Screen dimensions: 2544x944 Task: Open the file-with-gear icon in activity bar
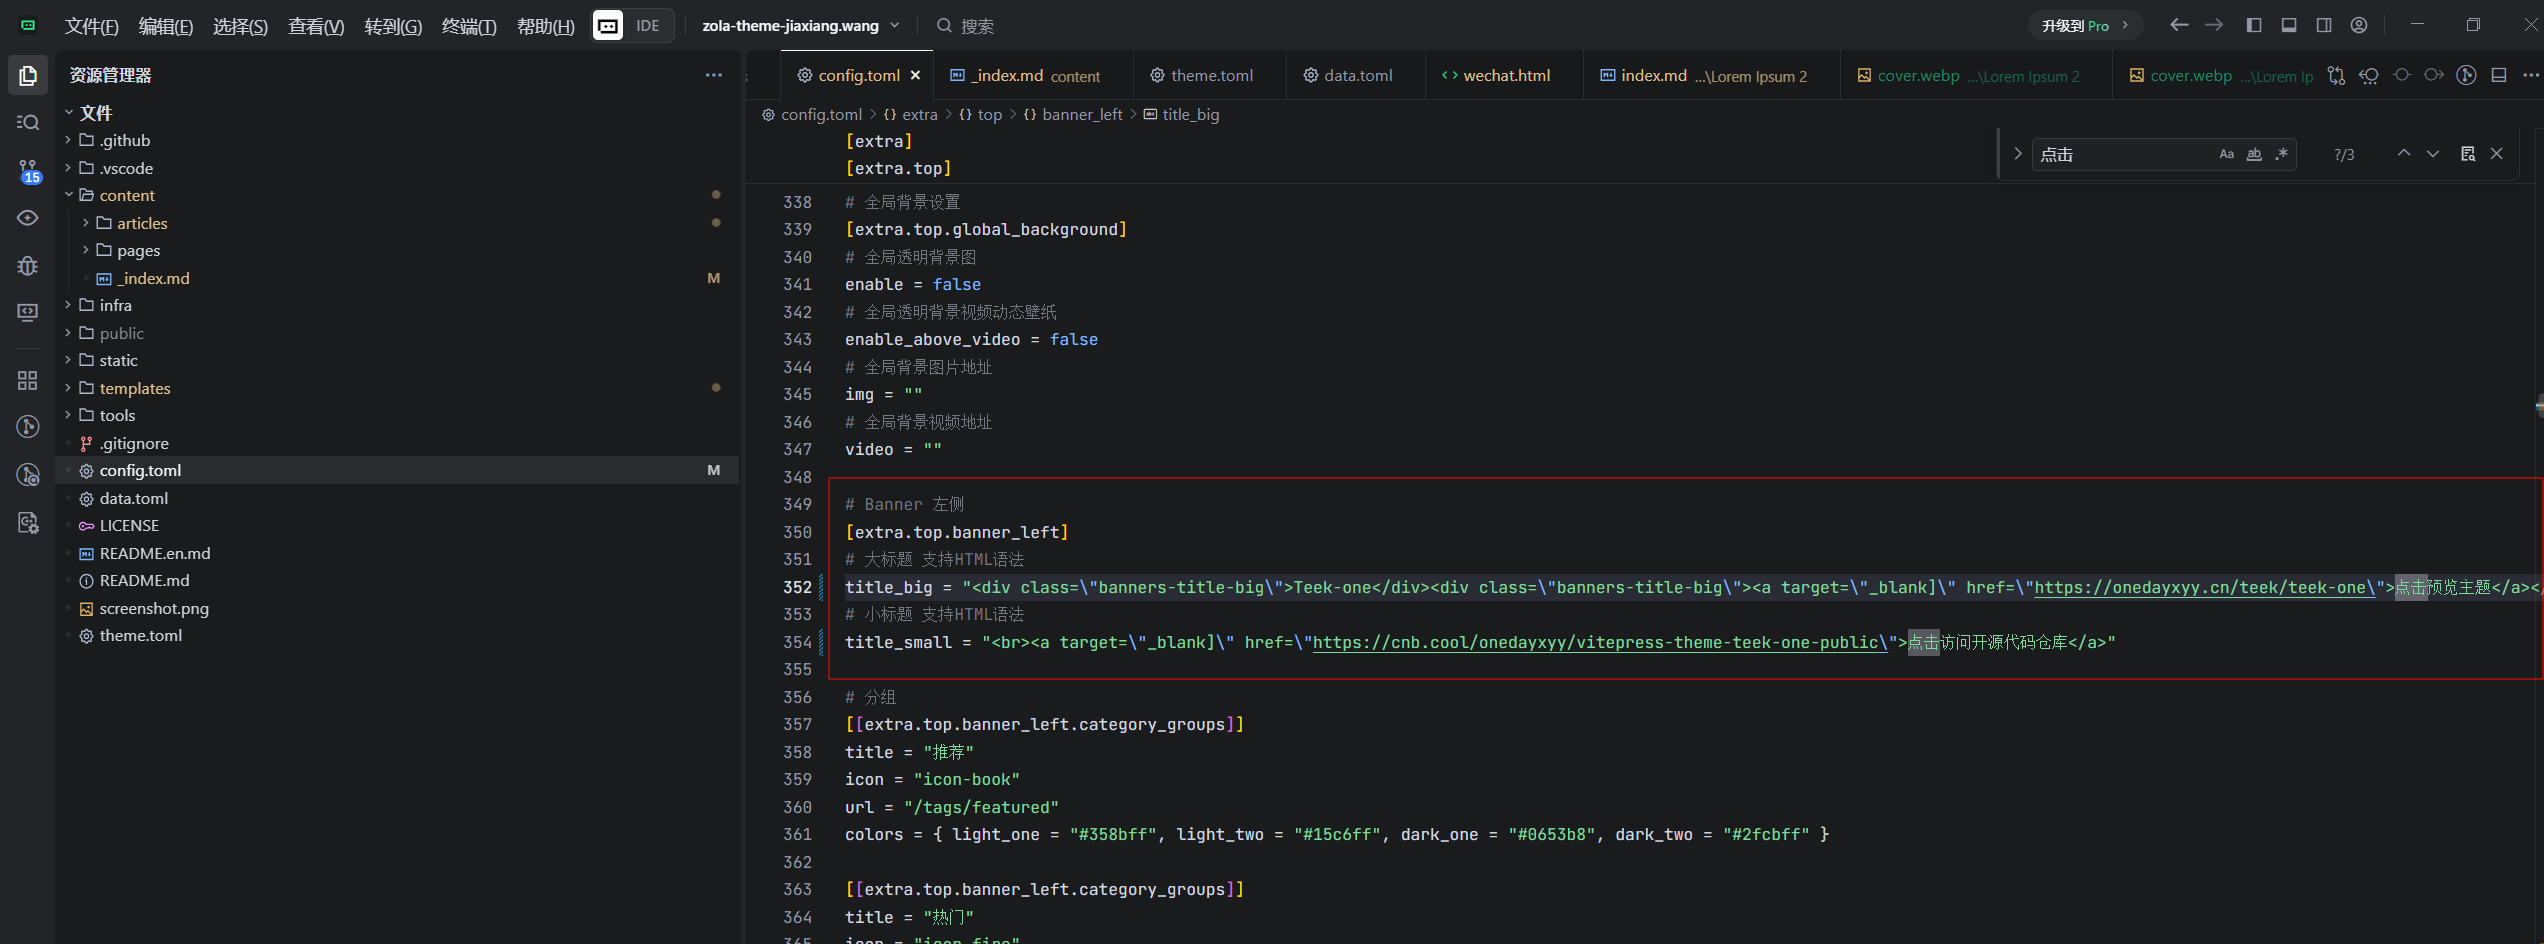[28, 523]
